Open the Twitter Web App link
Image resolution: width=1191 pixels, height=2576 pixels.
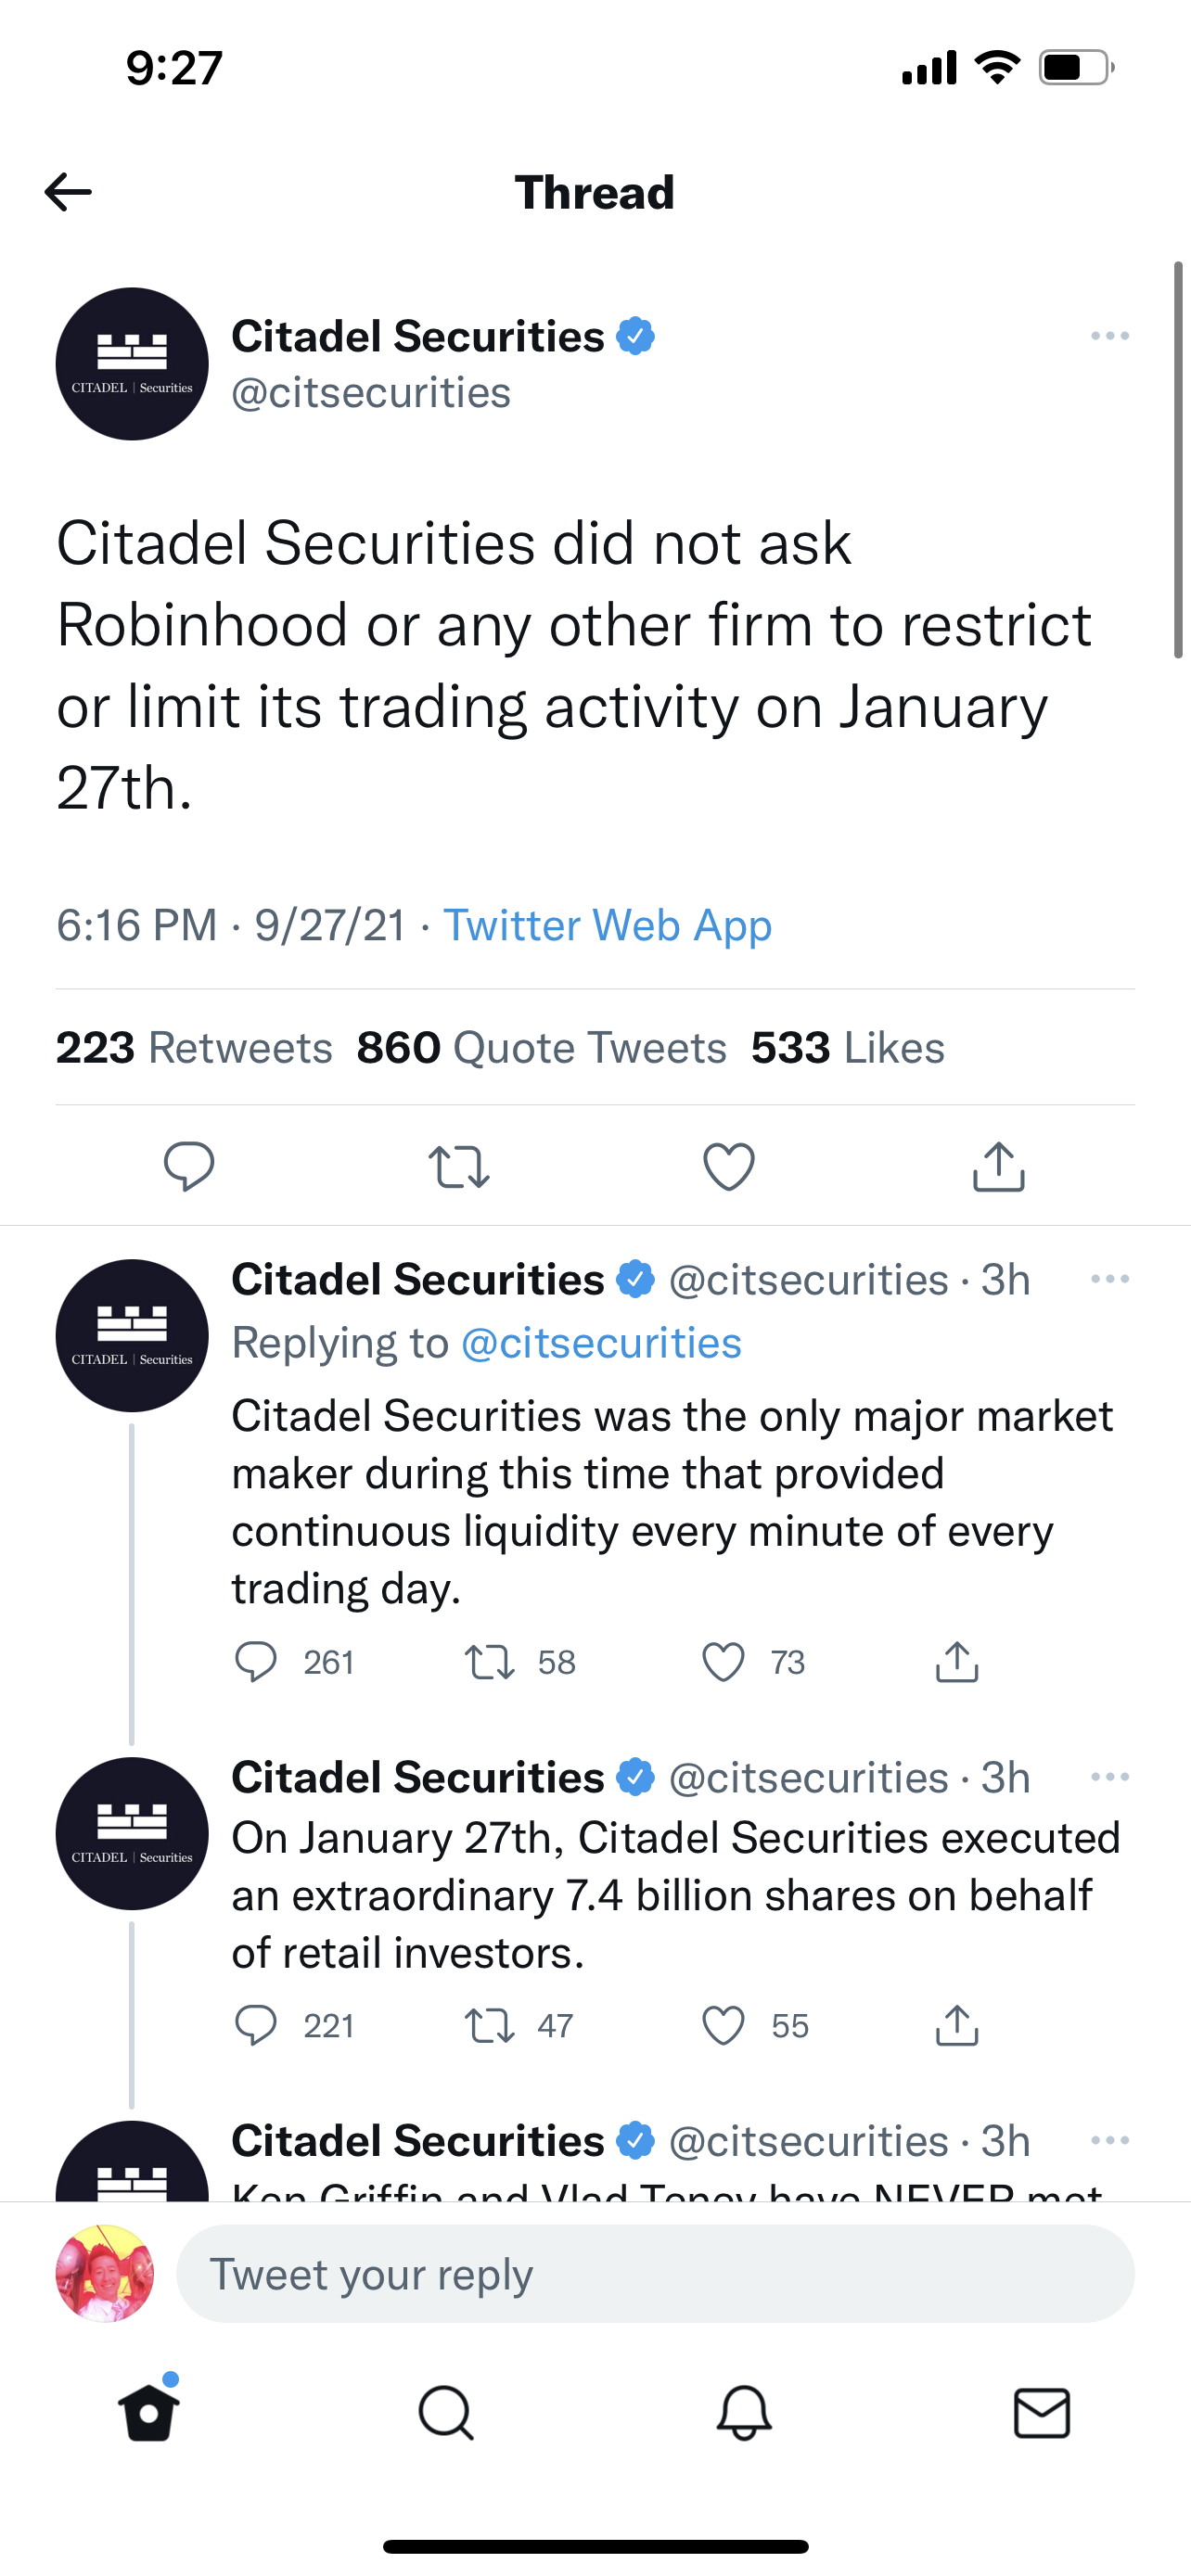pyautogui.click(x=607, y=925)
